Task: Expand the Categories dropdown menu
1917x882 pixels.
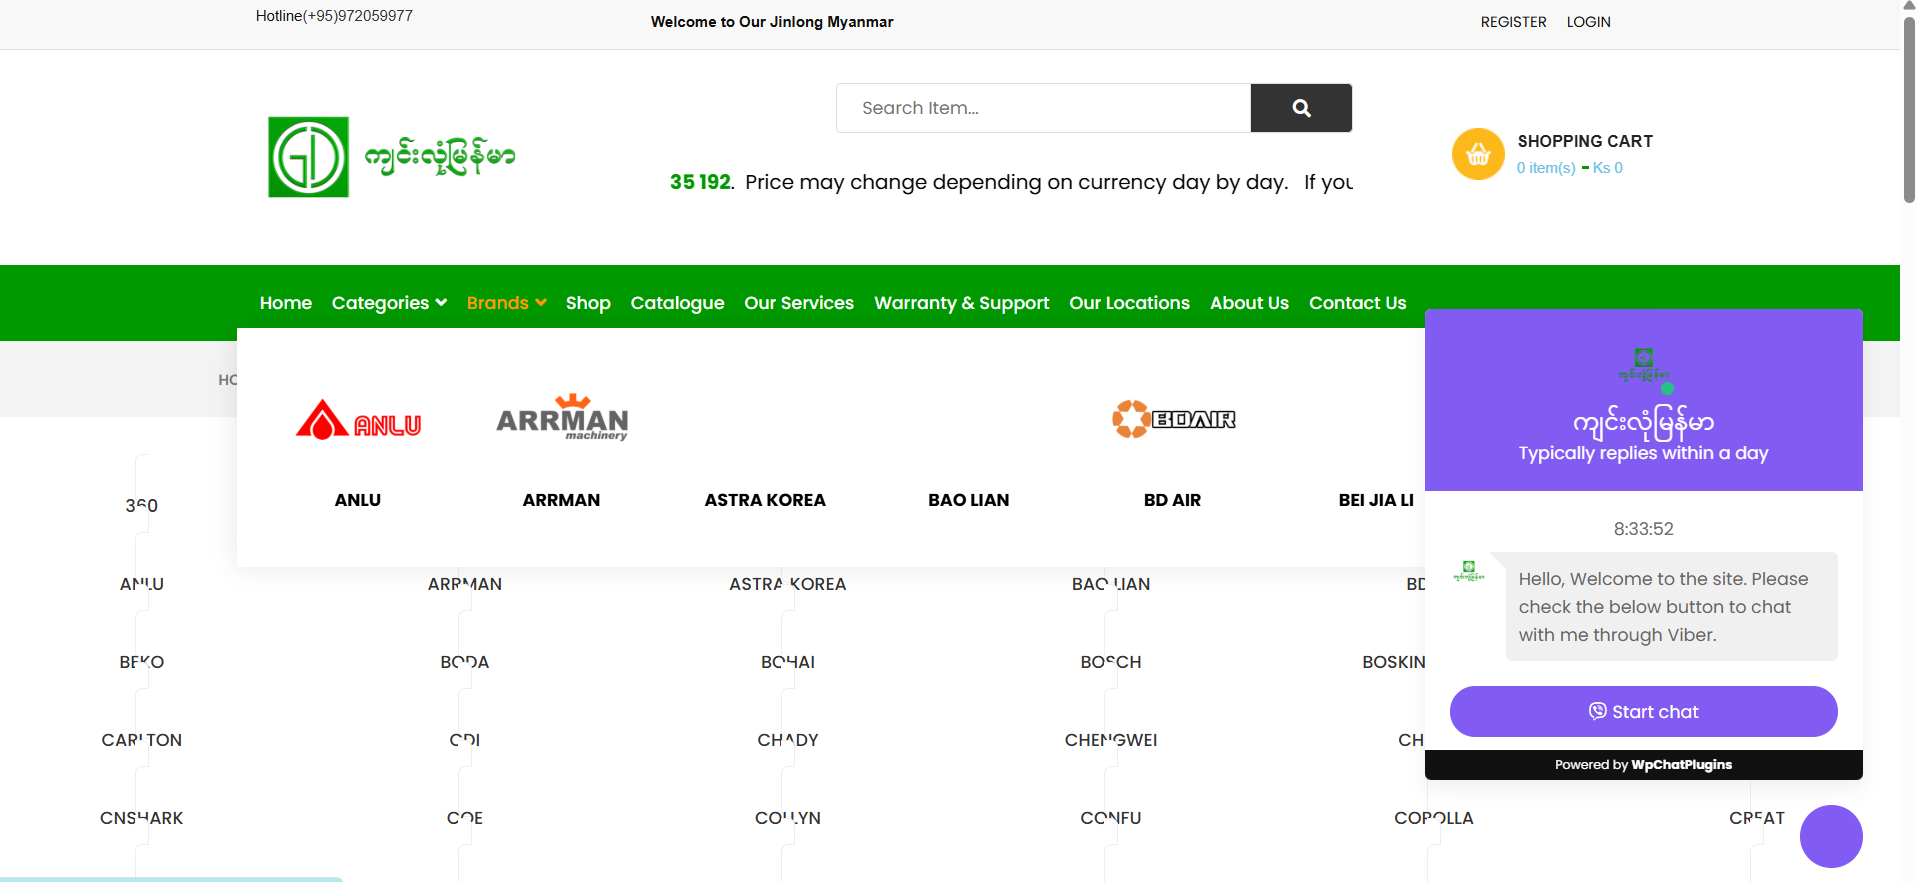Action: 389,303
